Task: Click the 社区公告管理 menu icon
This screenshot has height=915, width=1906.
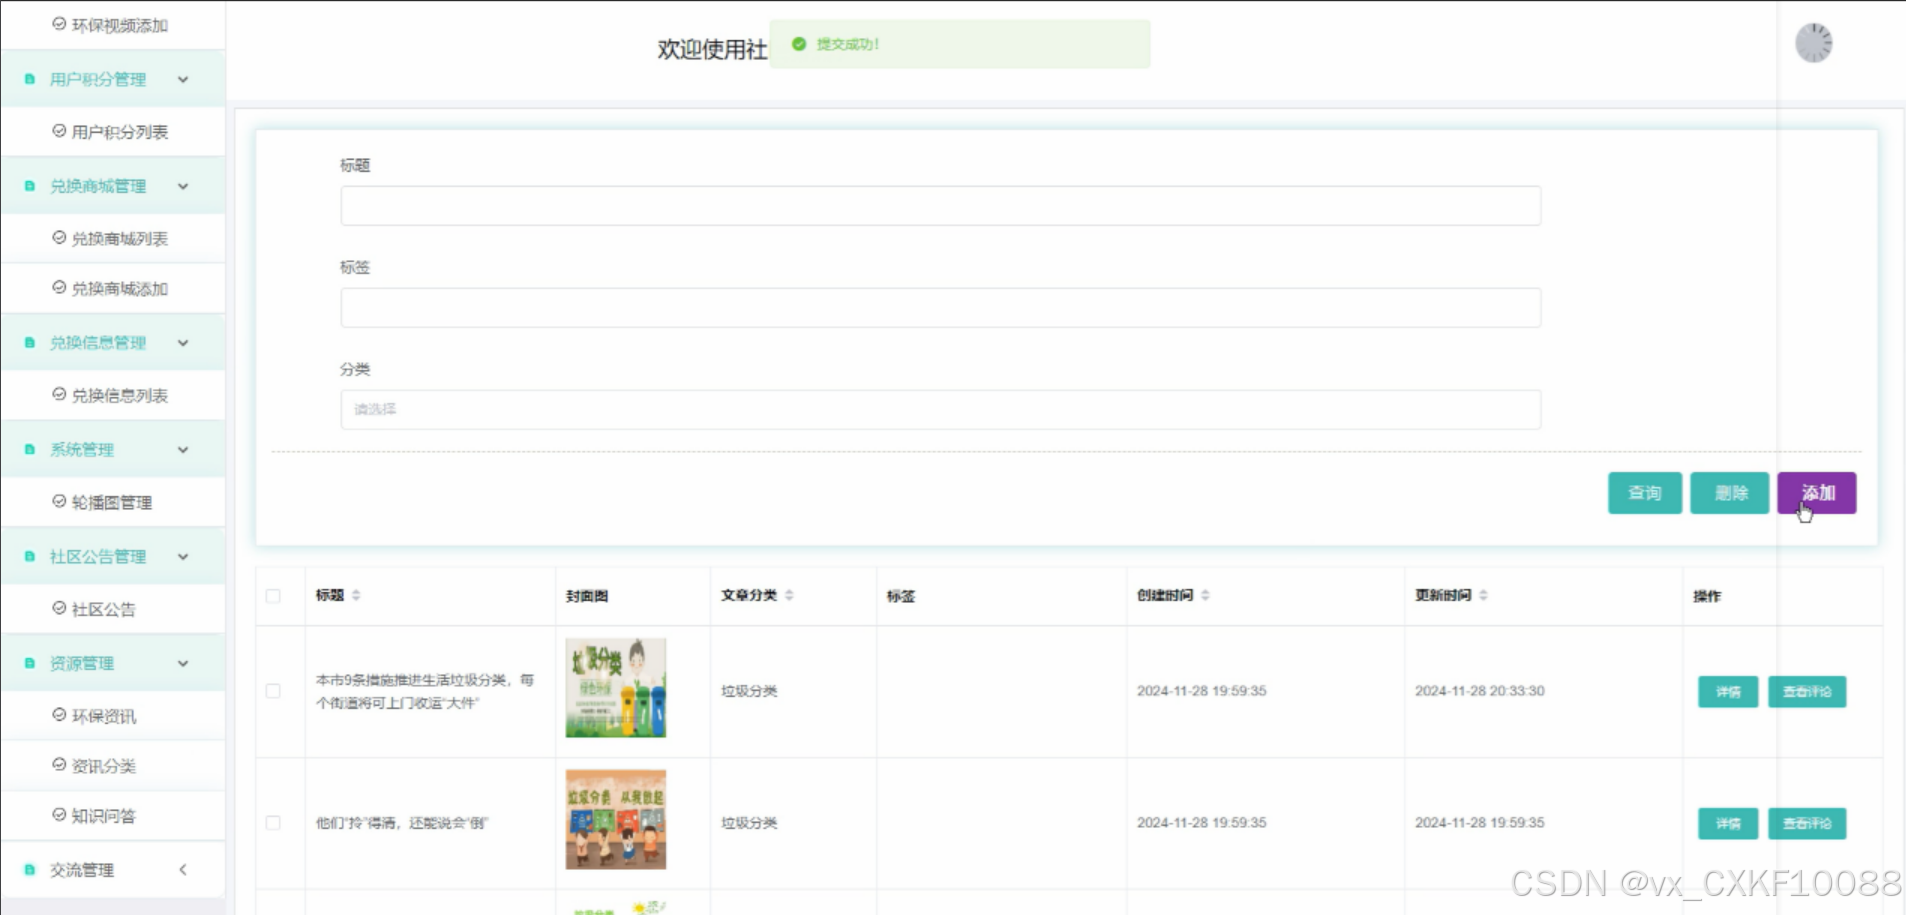Action: 30,557
